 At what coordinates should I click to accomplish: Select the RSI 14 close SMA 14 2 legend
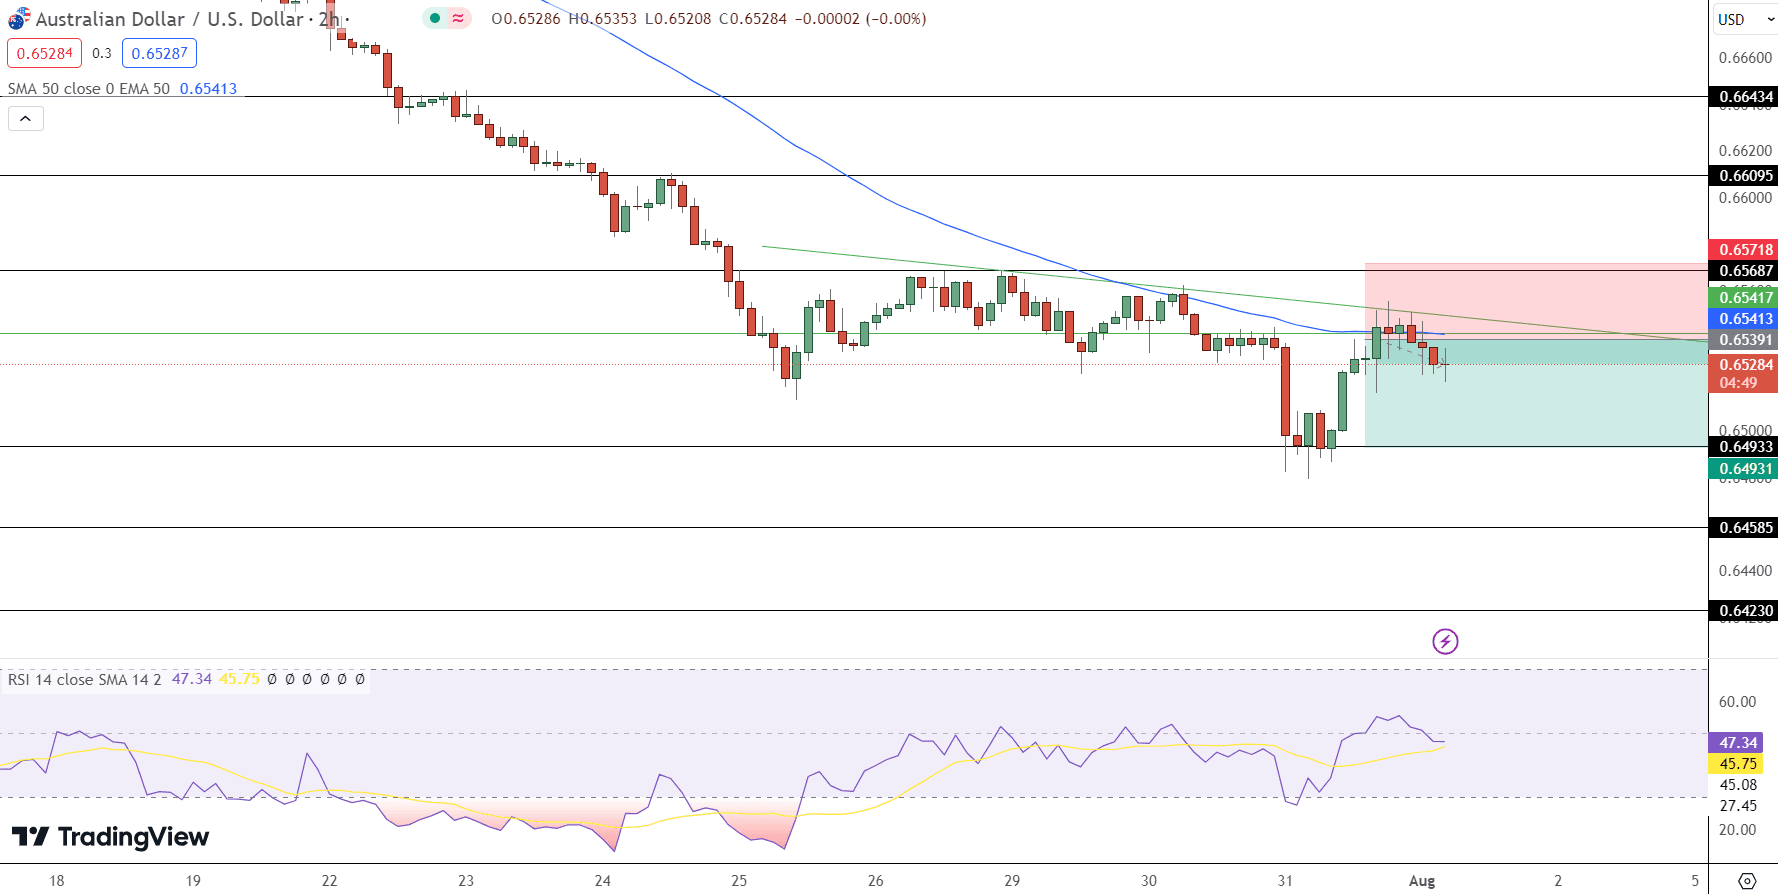pyautogui.click(x=85, y=679)
